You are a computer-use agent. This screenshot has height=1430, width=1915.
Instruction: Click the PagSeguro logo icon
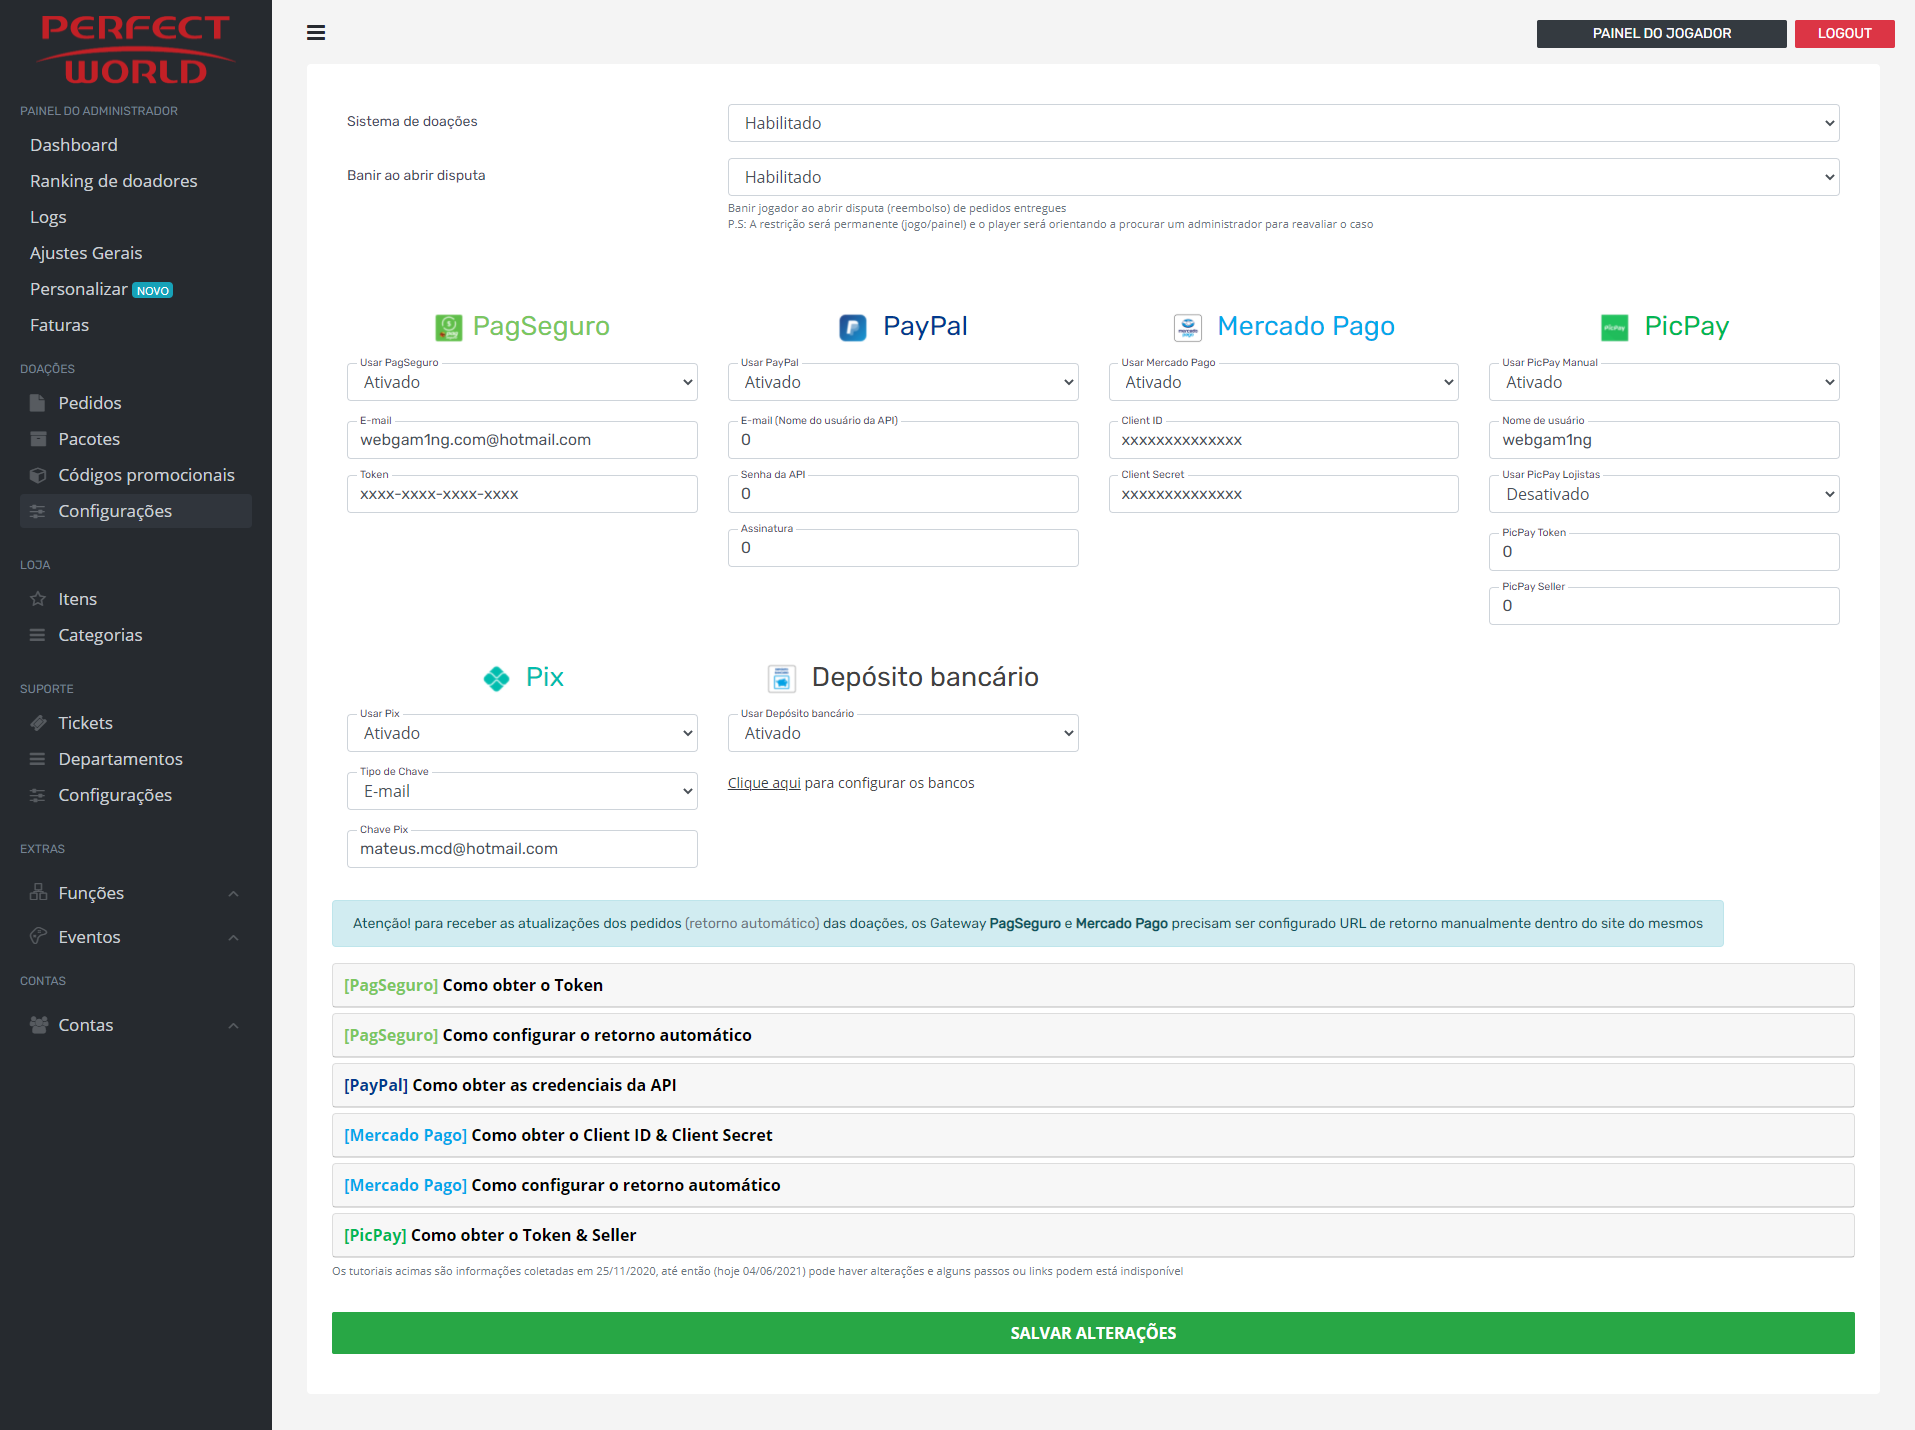[x=449, y=327]
